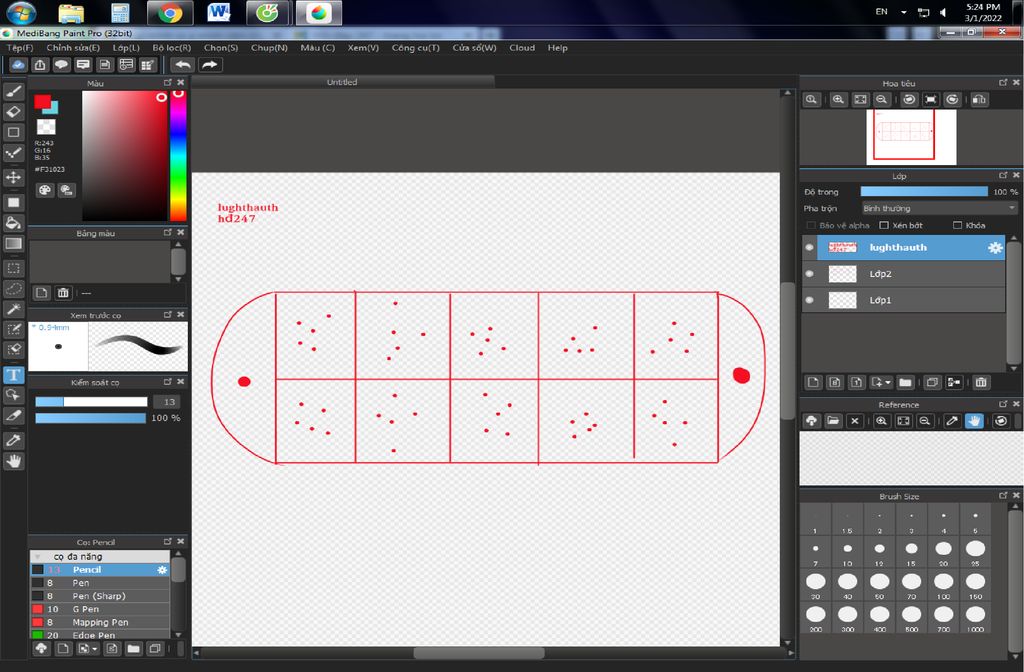Select the Pen (Sharp) brush
Screen dimensions: 1024x672
(100, 596)
